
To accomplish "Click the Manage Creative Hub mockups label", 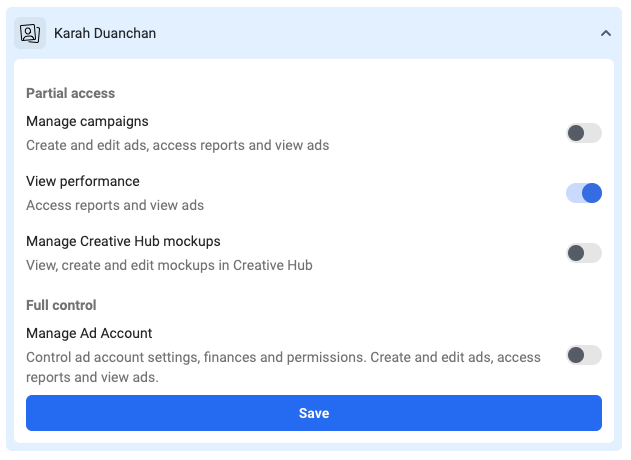I will pyautogui.click(x=123, y=241).
